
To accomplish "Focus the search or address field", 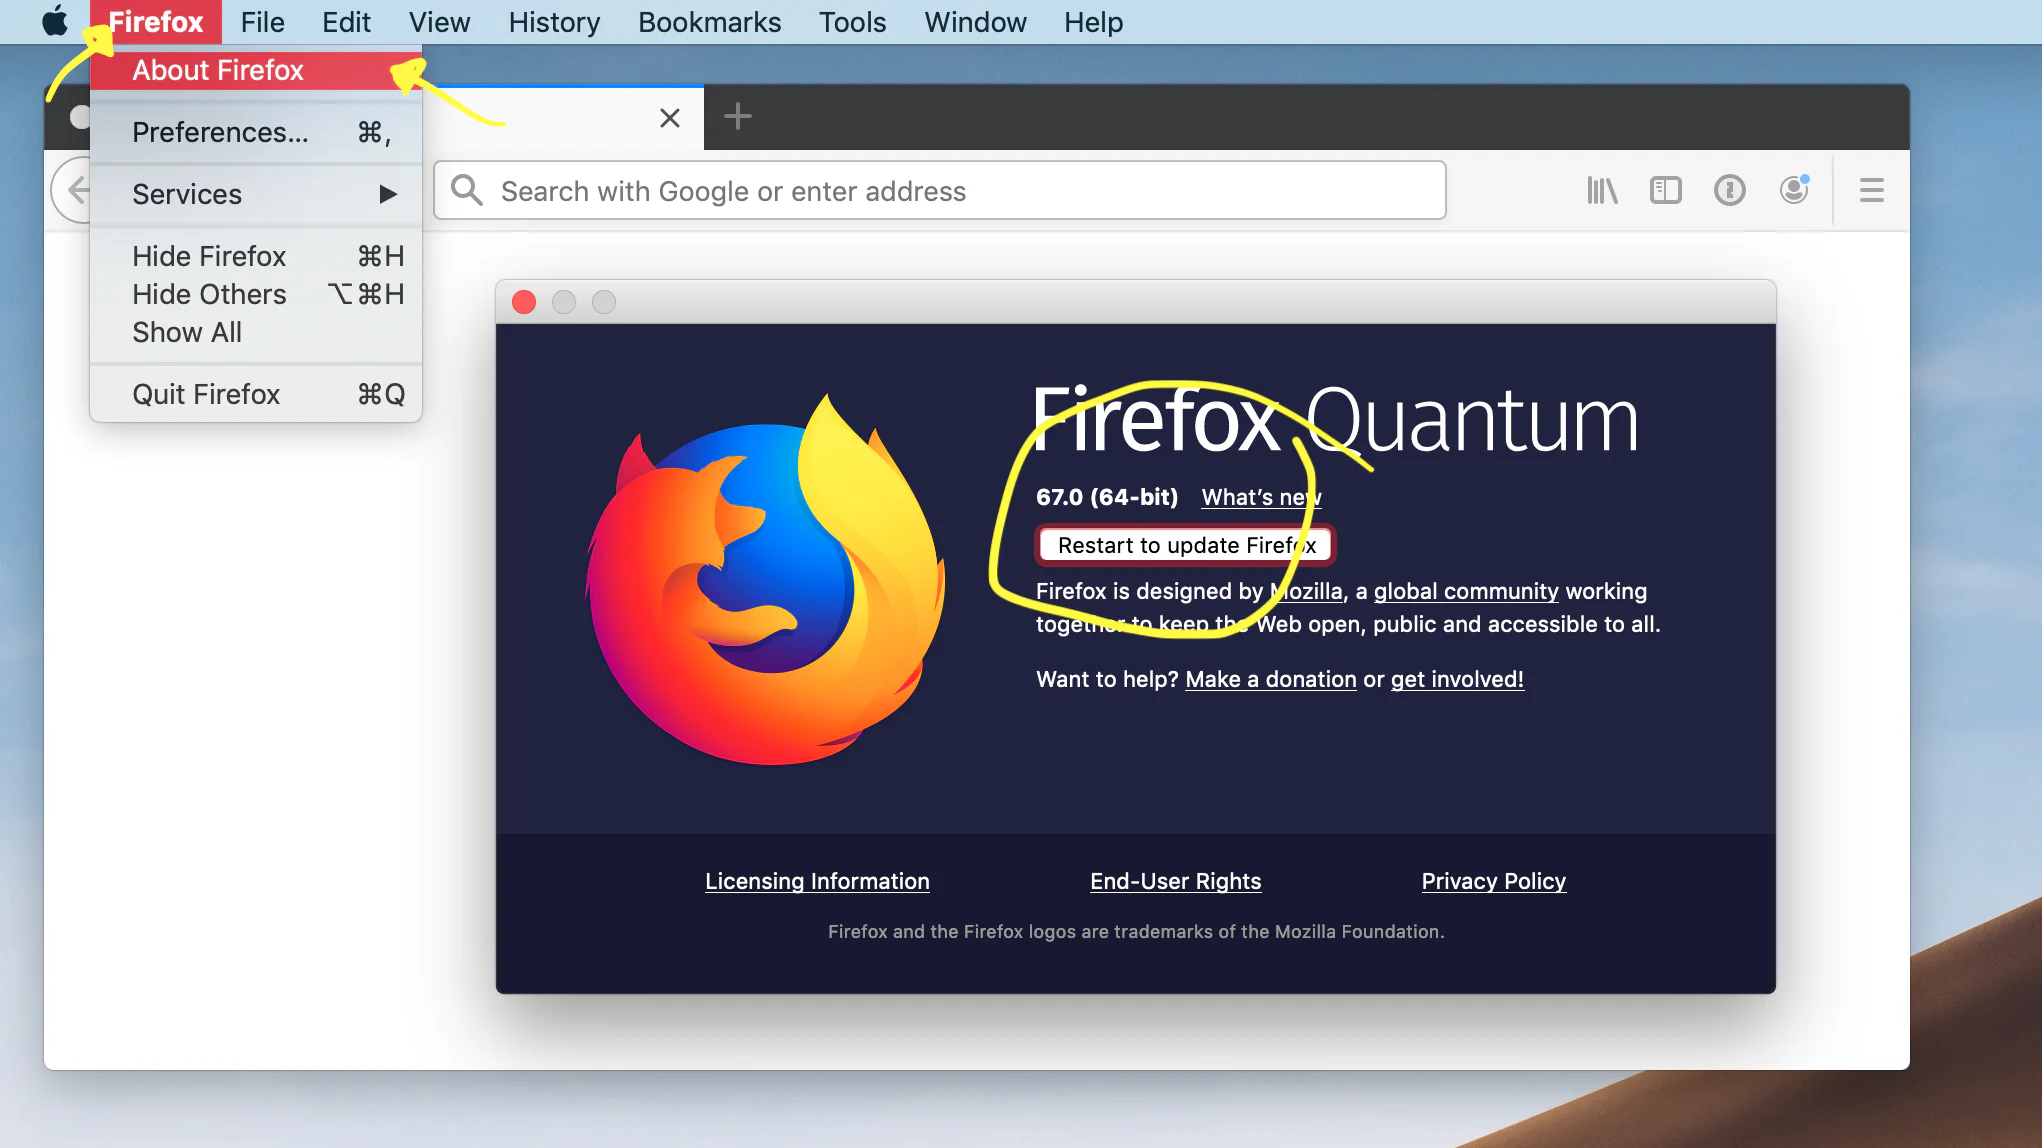I will tap(940, 190).
